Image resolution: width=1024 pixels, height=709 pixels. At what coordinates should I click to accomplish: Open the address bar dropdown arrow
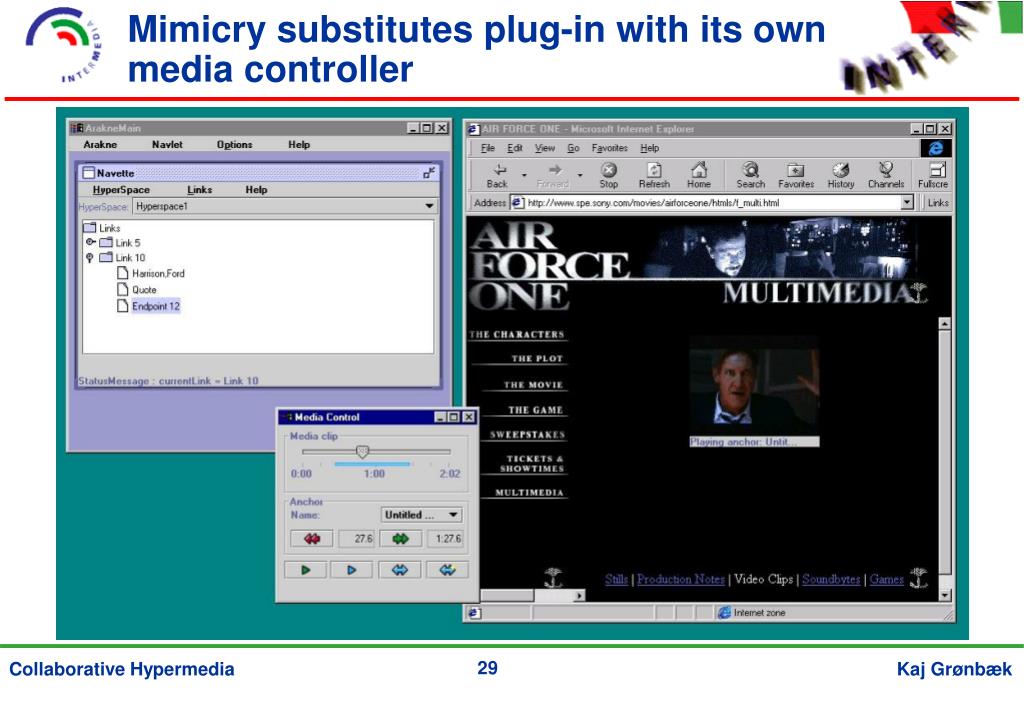click(906, 202)
